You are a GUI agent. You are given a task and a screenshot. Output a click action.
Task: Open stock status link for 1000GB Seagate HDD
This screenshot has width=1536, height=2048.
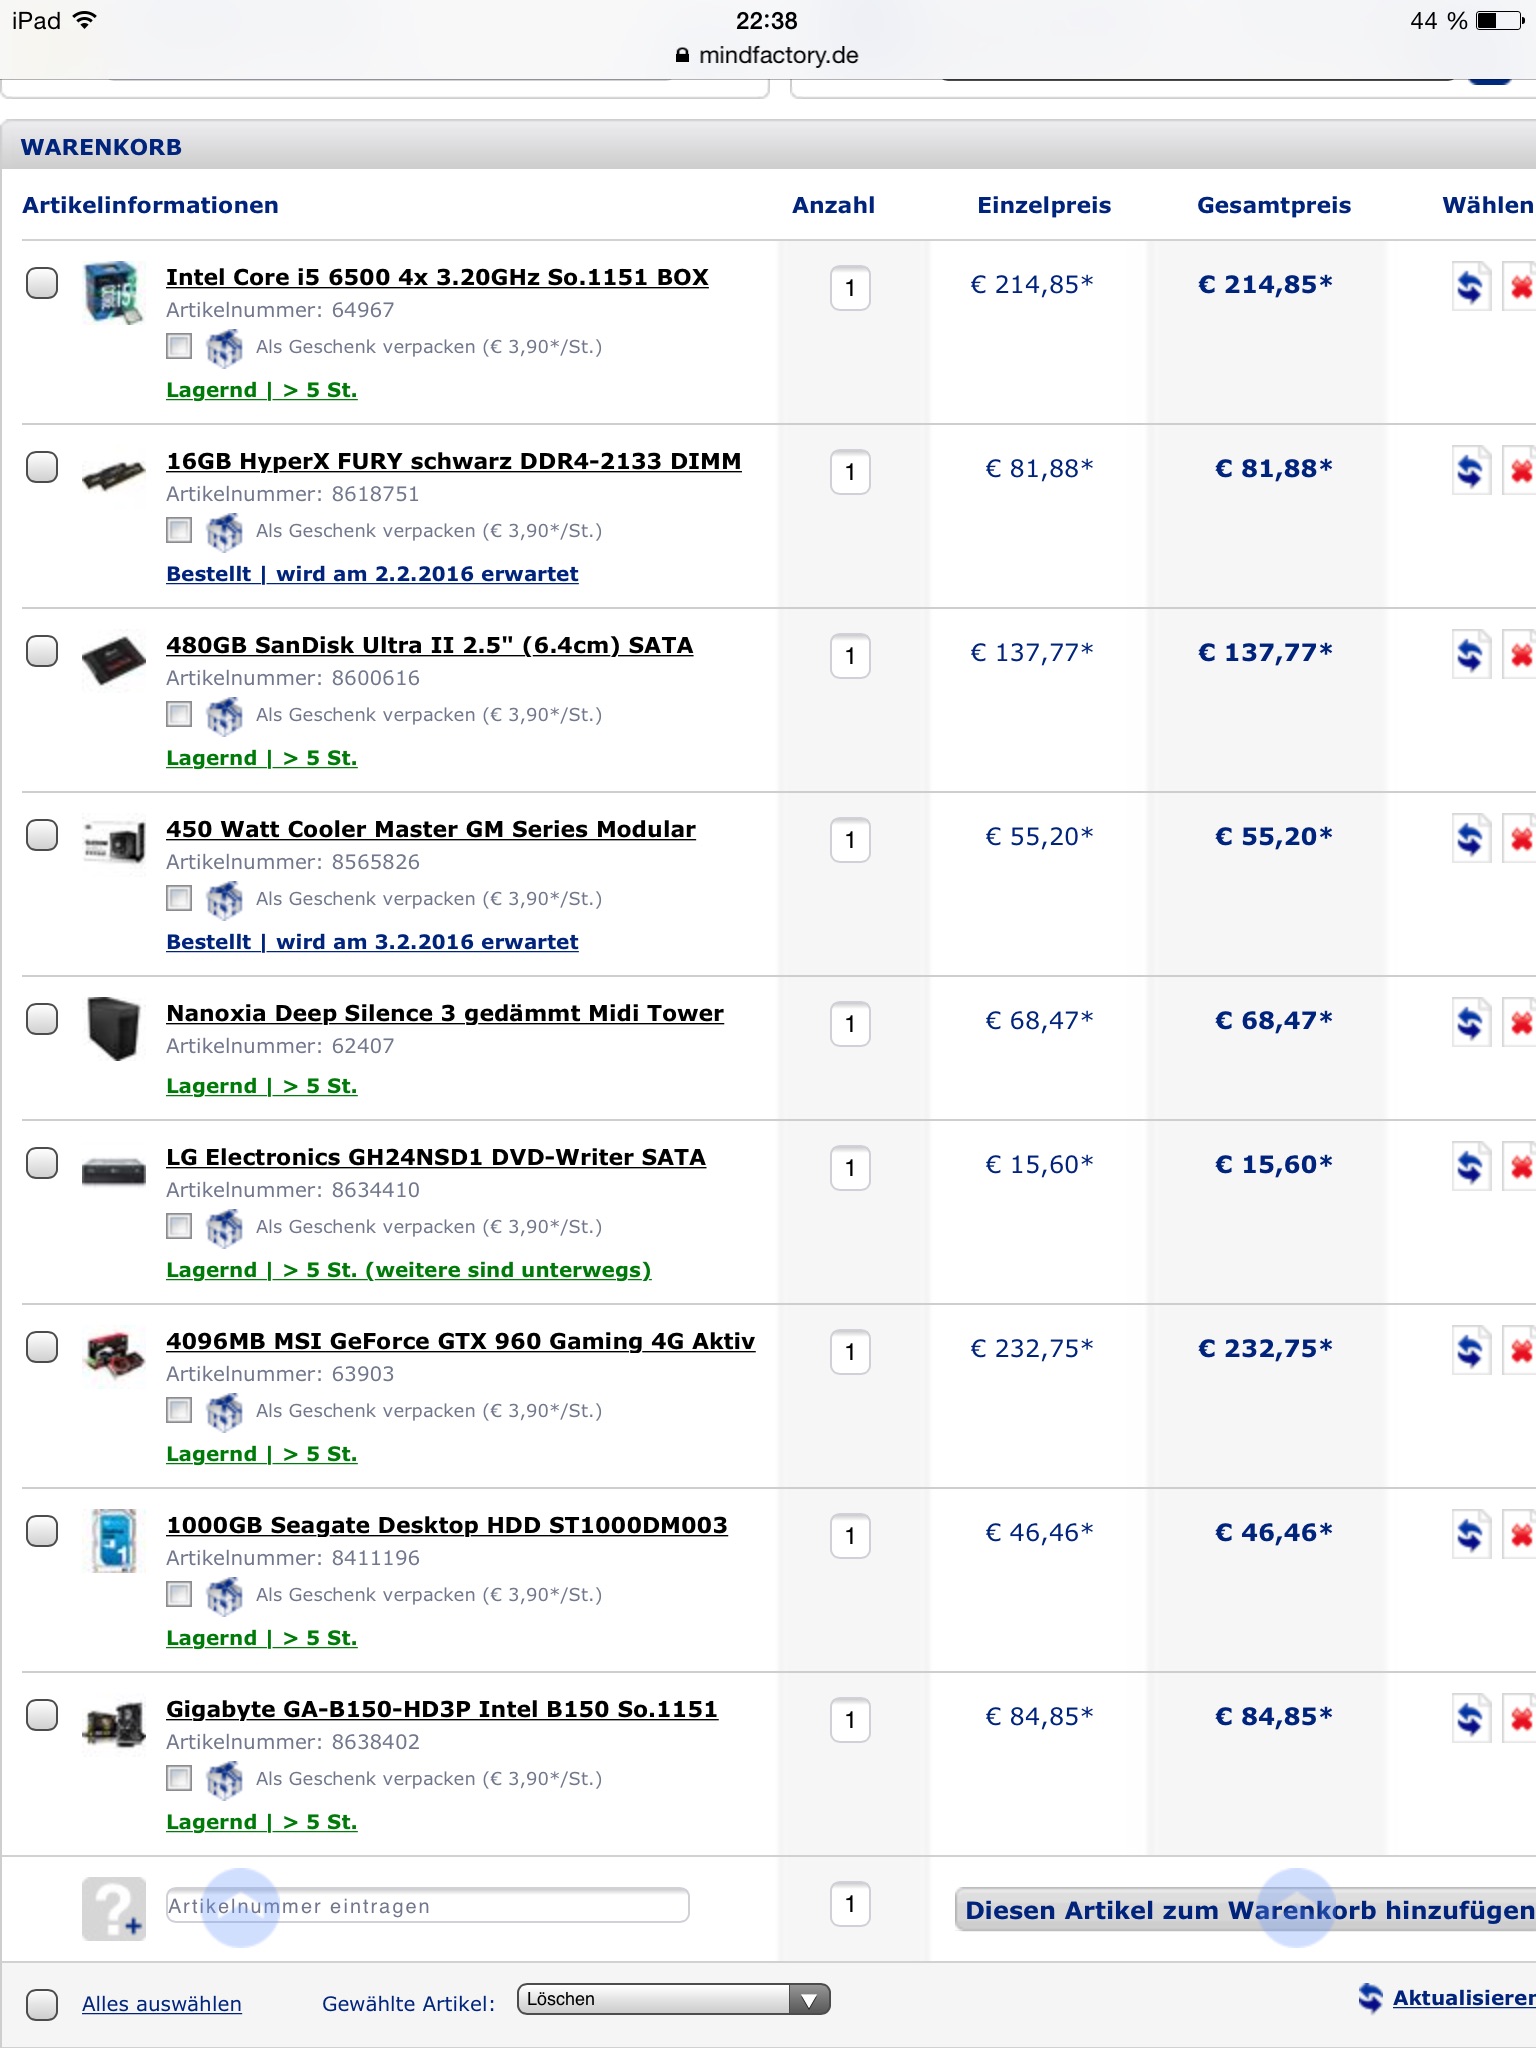point(261,1638)
